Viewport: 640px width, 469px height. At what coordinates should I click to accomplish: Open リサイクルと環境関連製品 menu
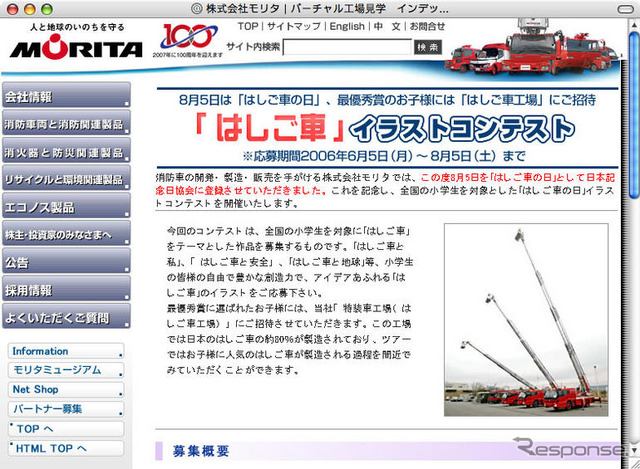(66, 178)
